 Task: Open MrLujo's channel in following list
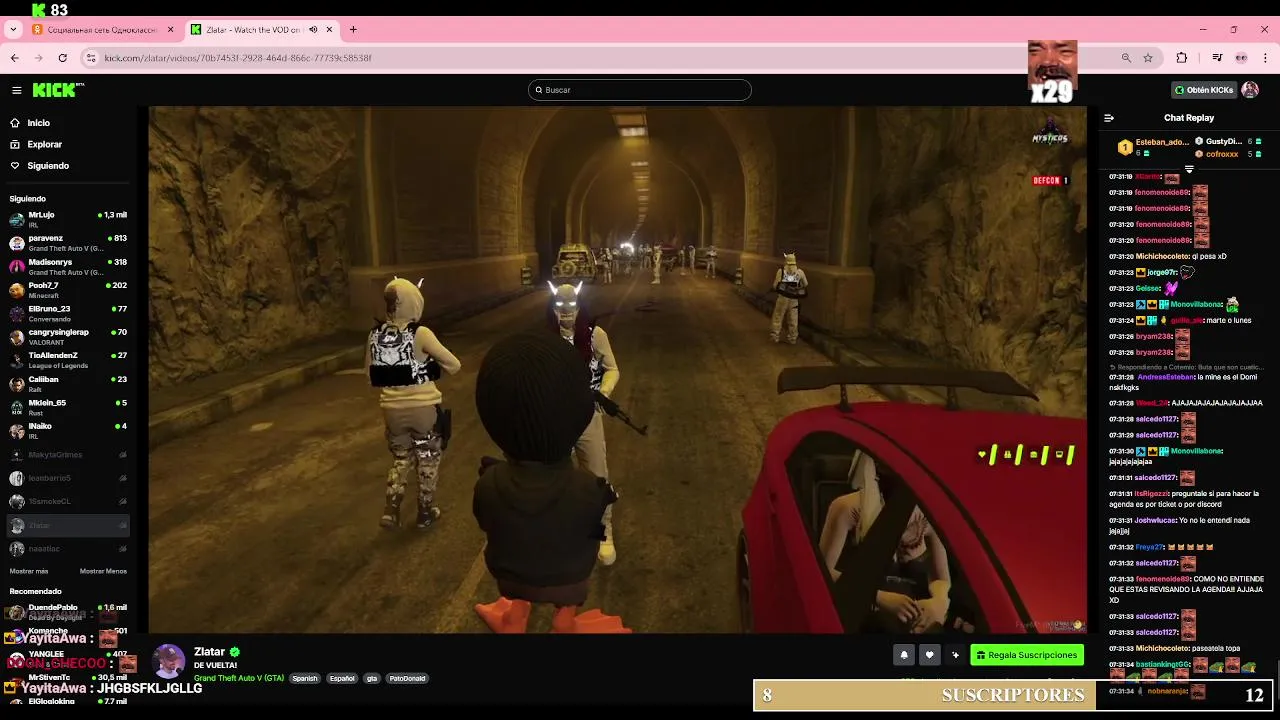click(68, 219)
